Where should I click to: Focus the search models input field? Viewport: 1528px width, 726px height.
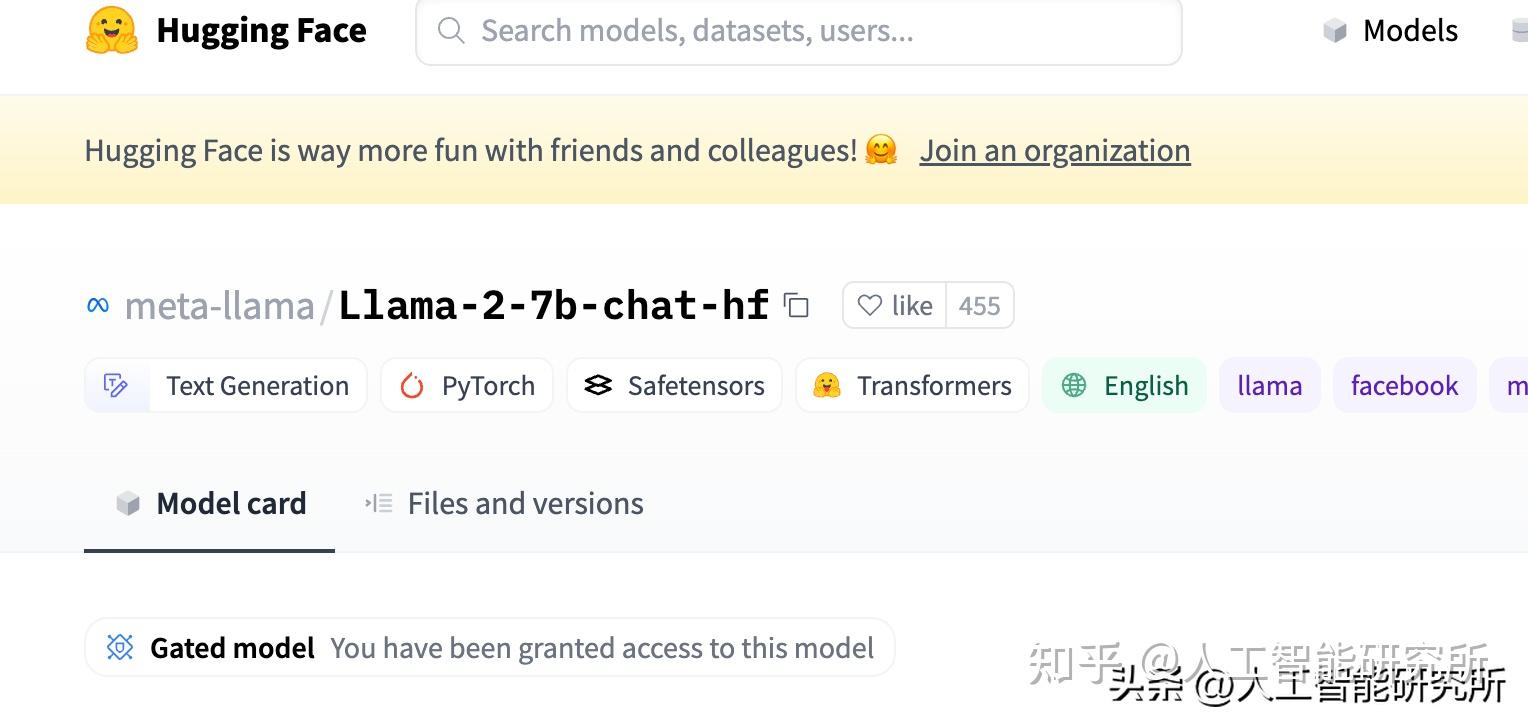click(x=800, y=31)
